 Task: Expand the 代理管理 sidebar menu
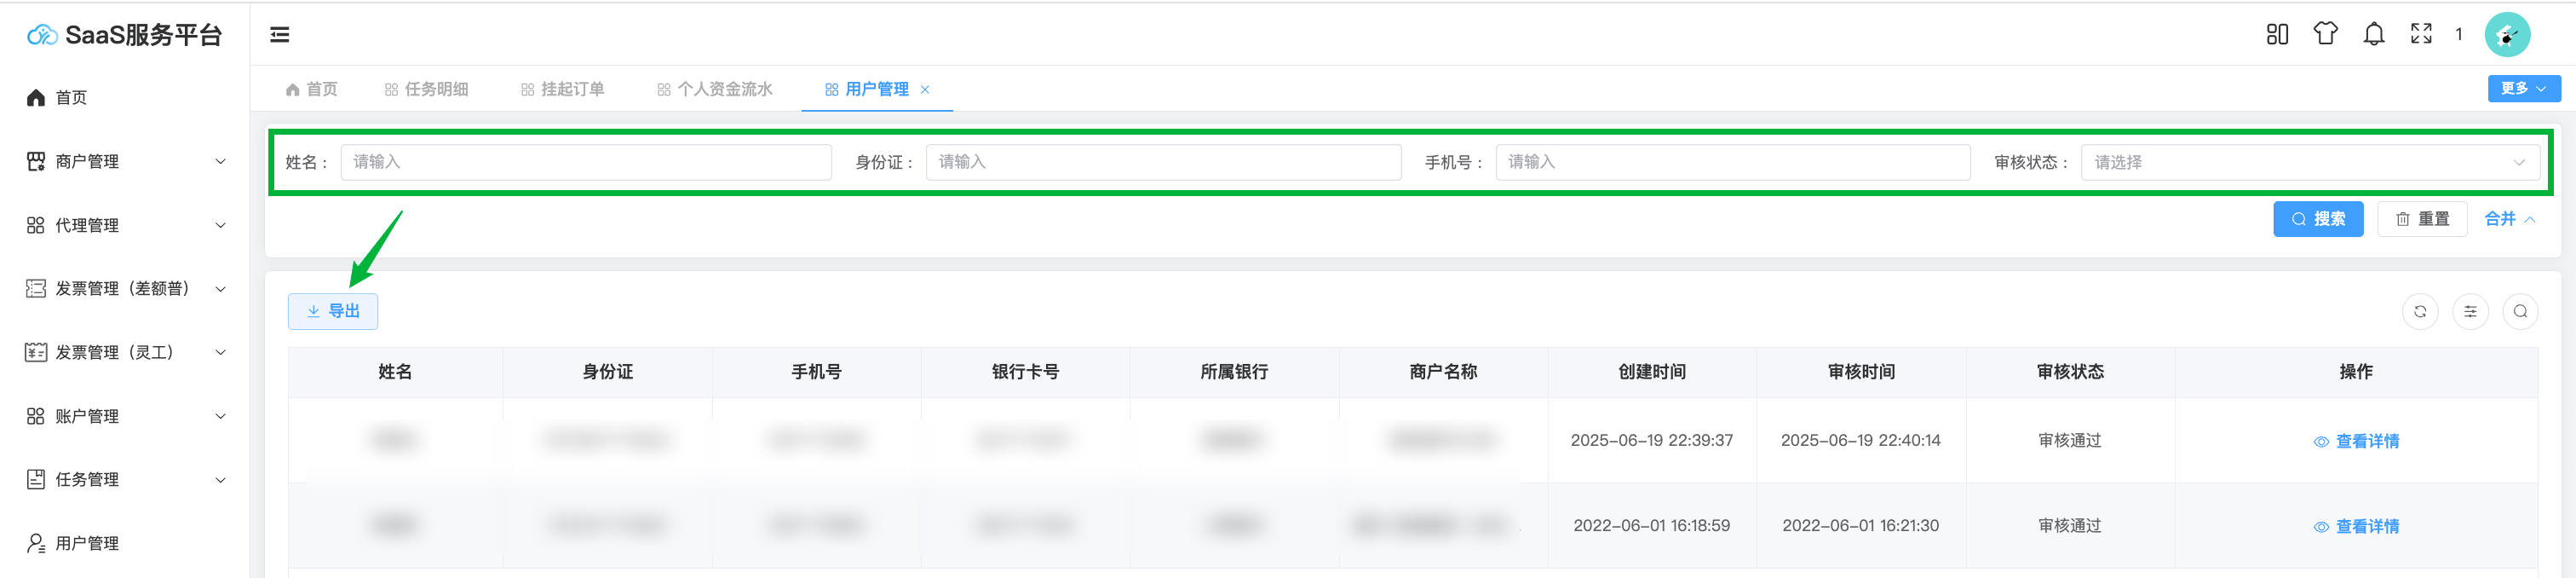125,226
